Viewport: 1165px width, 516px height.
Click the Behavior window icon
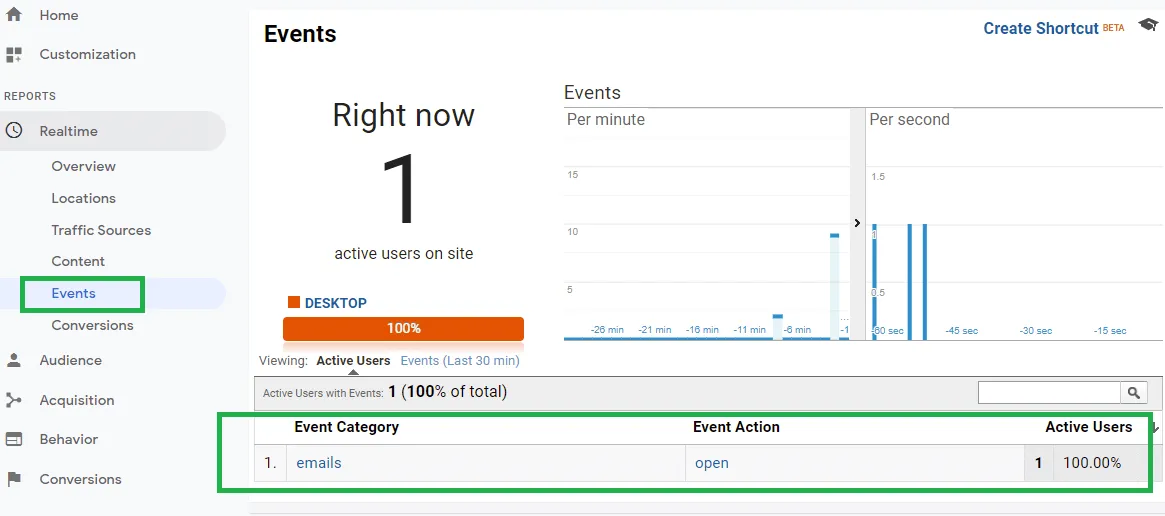click(13, 439)
